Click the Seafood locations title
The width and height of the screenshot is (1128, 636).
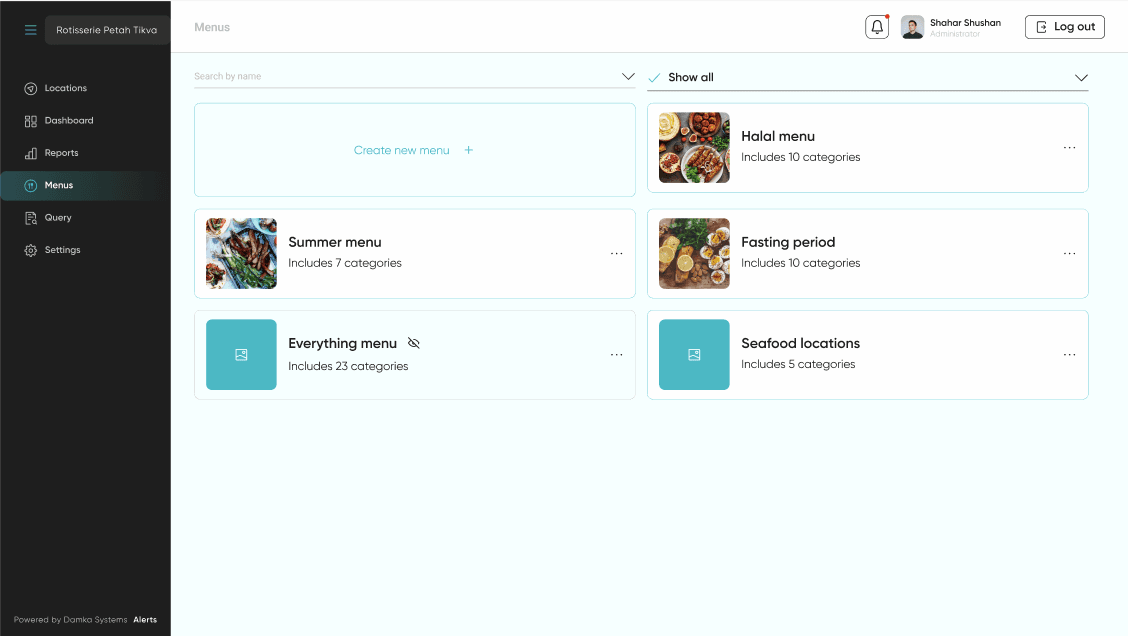pyautogui.click(x=801, y=343)
